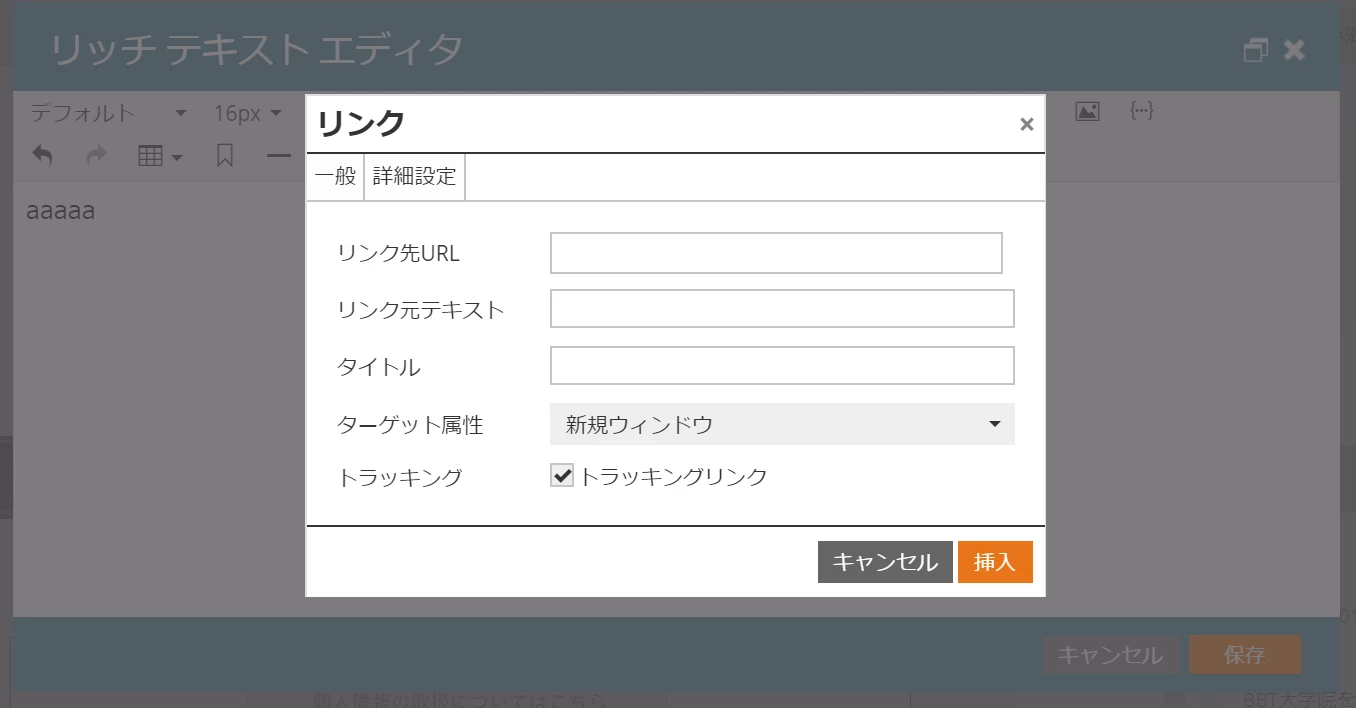Click キャンセル in the リンク dialog
The image size is (1356, 708).
click(885, 562)
